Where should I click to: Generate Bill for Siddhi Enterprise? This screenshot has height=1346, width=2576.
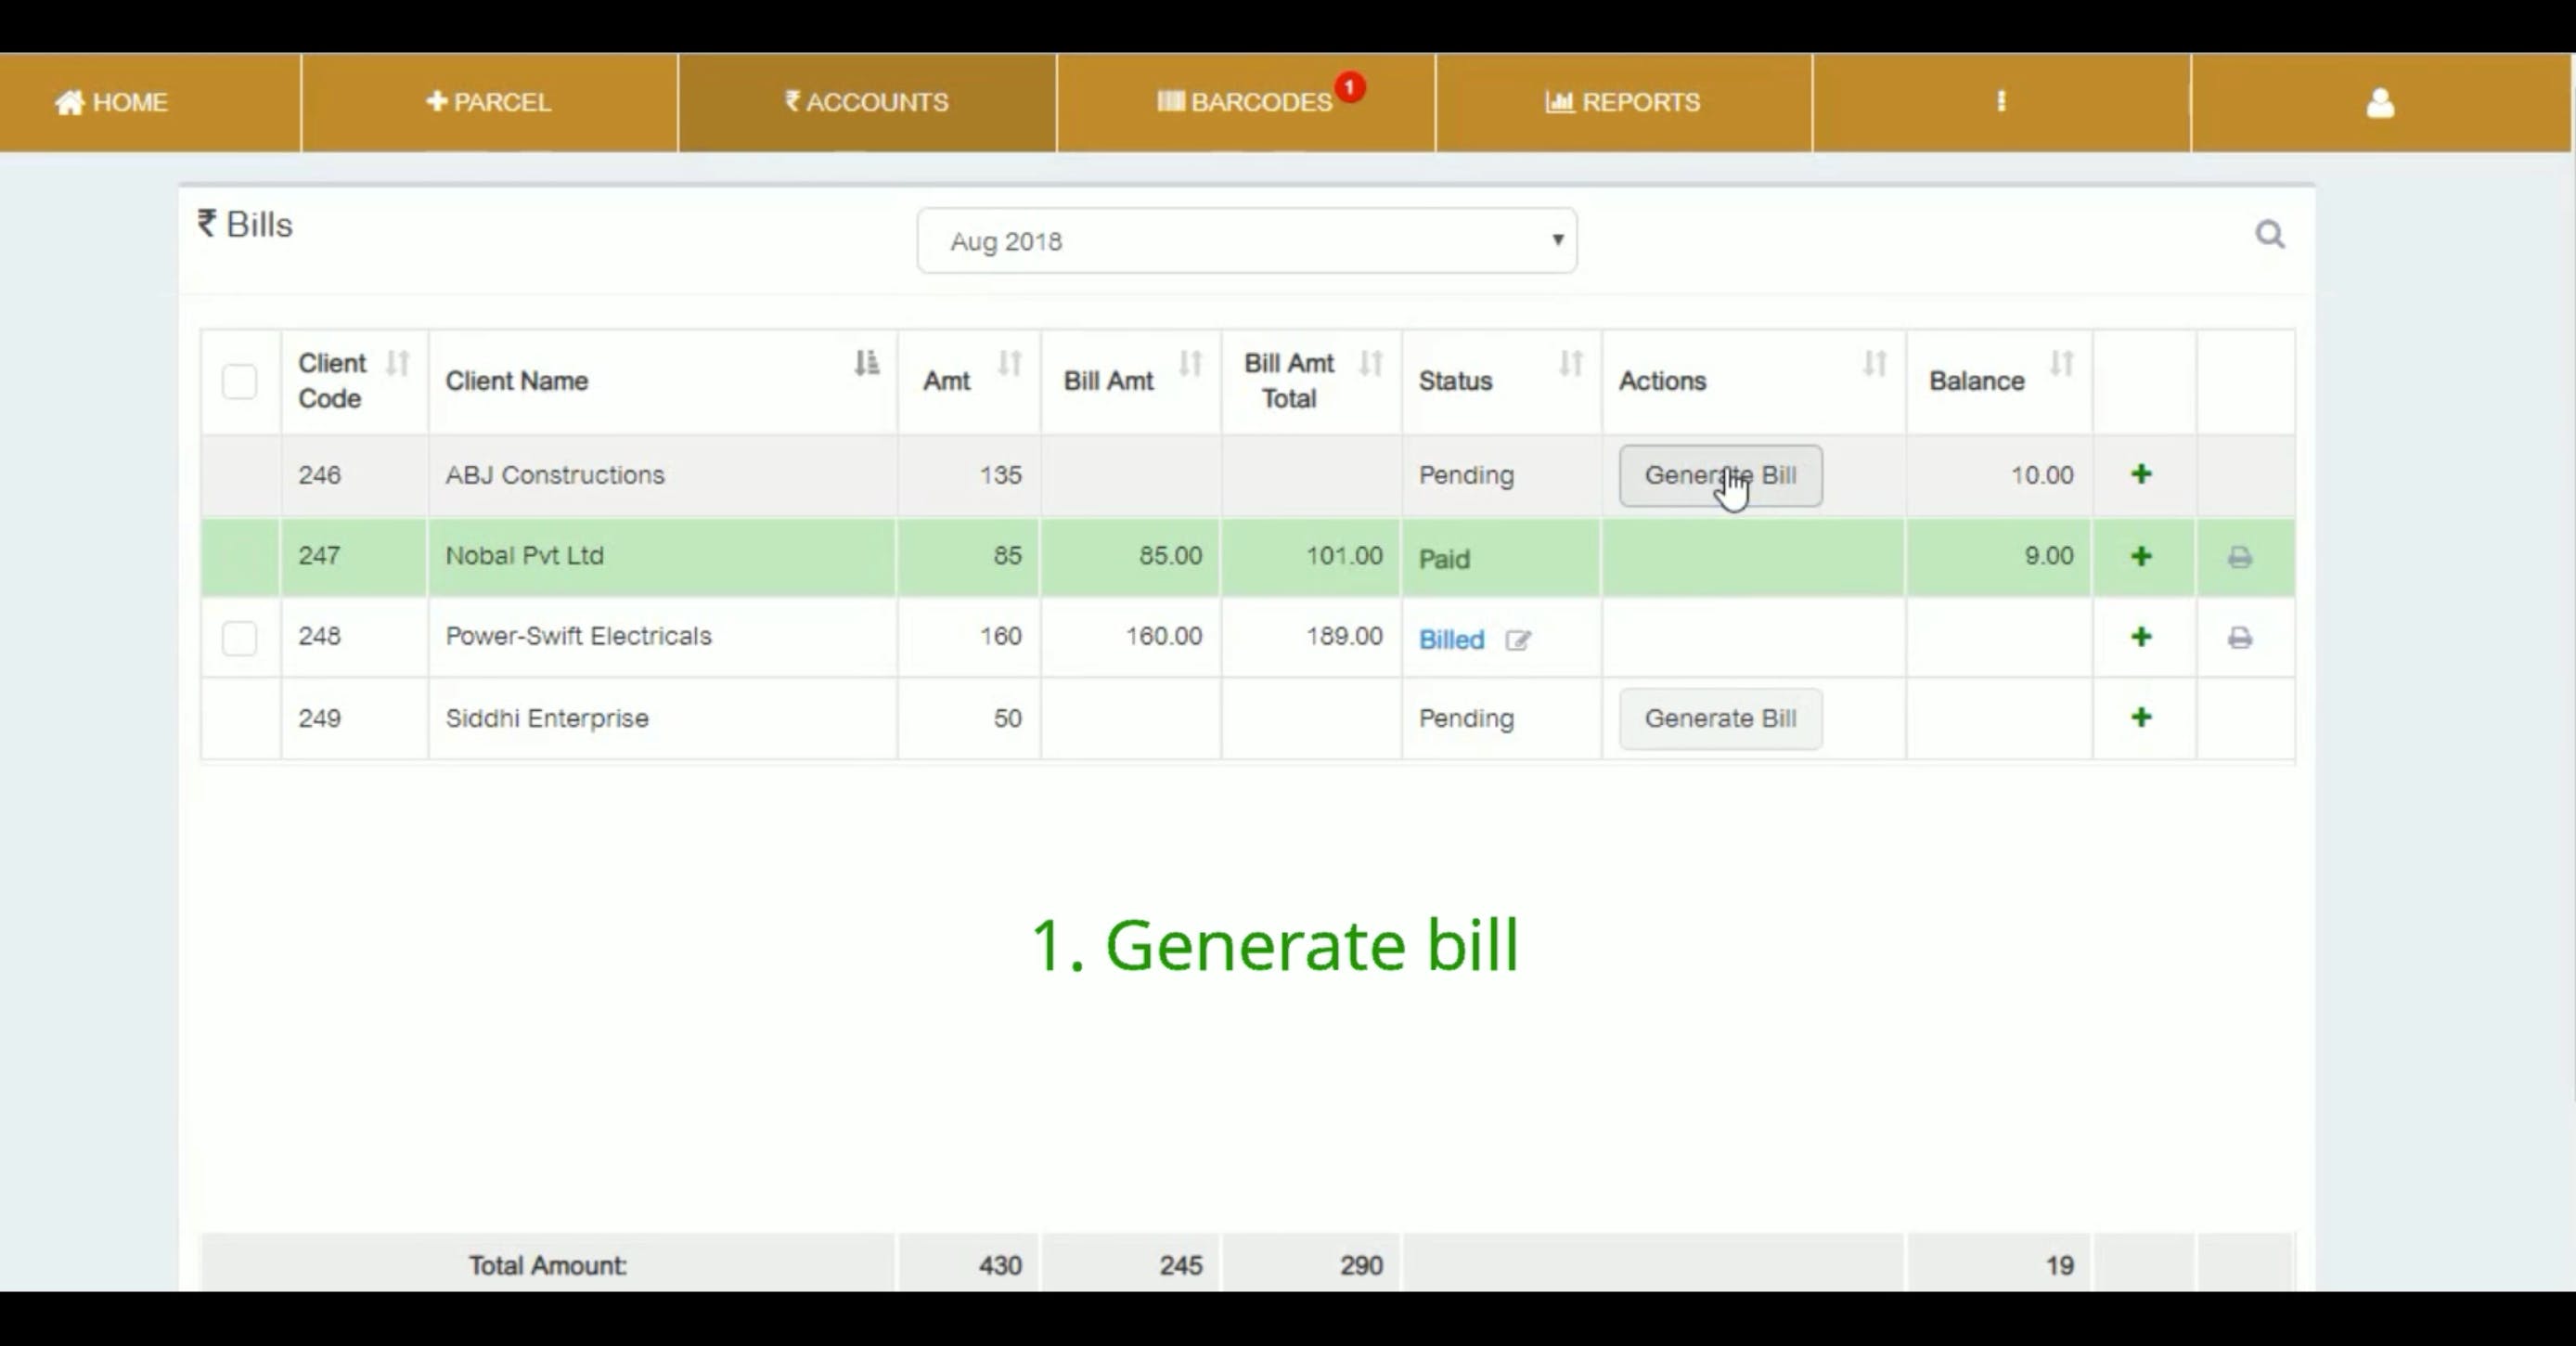[x=1720, y=718]
